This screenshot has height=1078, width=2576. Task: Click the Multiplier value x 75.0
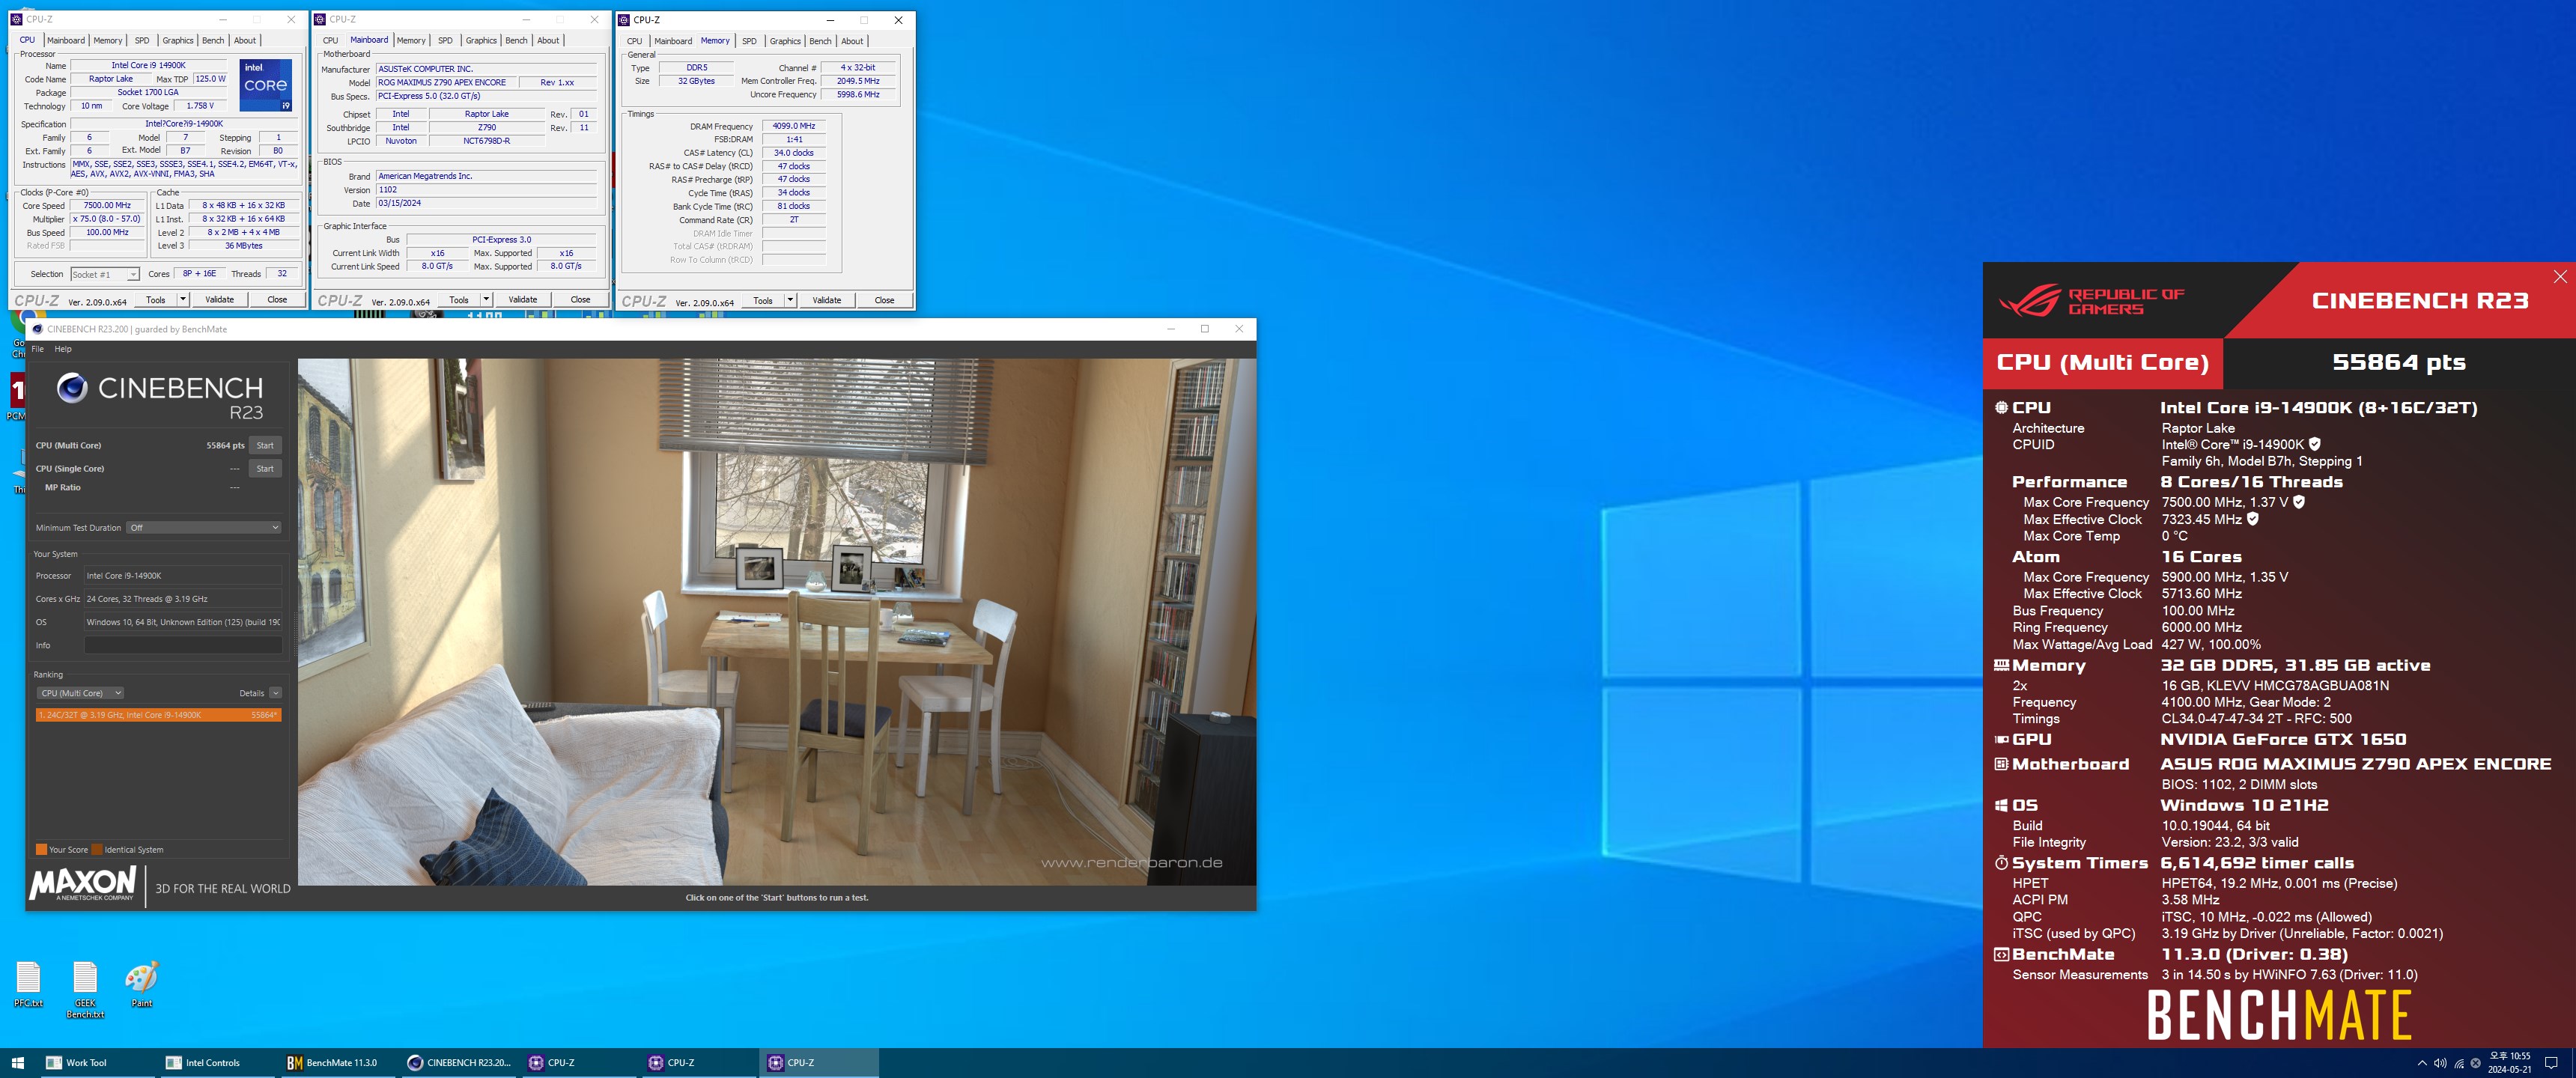tap(107, 218)
